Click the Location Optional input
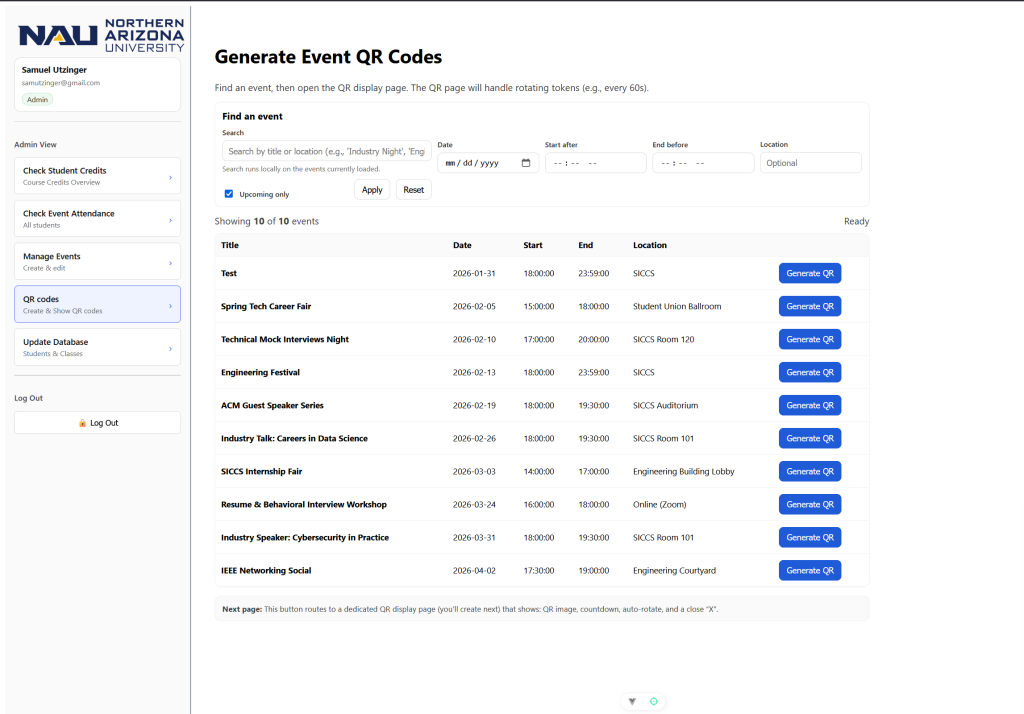The height and width of the screenshot is (714, 1024). [810, 163]
